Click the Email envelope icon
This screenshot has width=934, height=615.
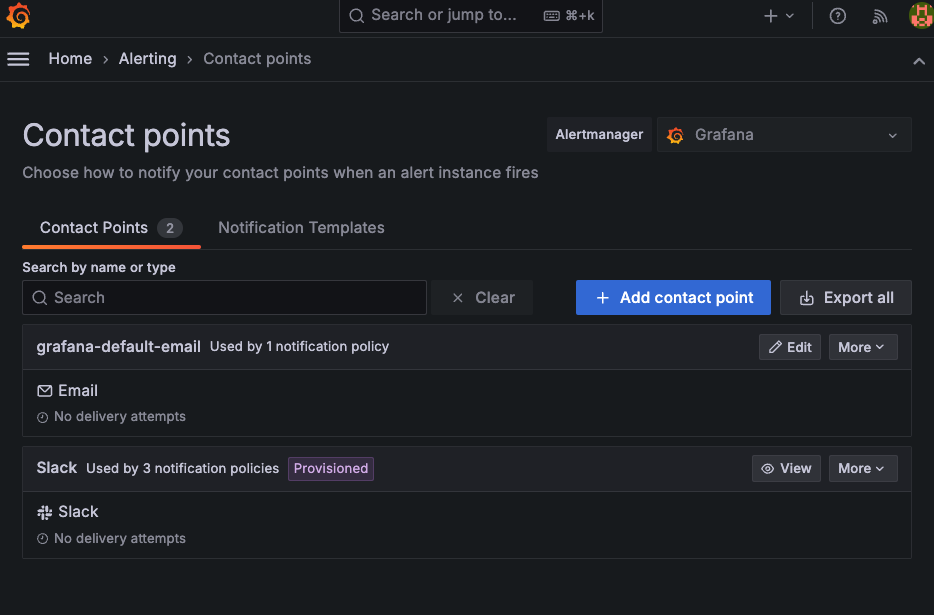45,391
